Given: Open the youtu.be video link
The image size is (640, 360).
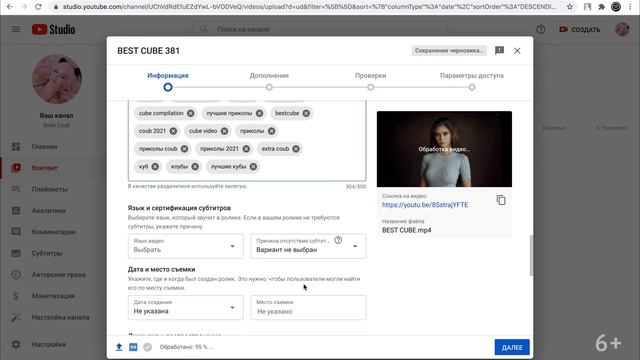Looking at the screenshot, I should [x=425, y=205].
